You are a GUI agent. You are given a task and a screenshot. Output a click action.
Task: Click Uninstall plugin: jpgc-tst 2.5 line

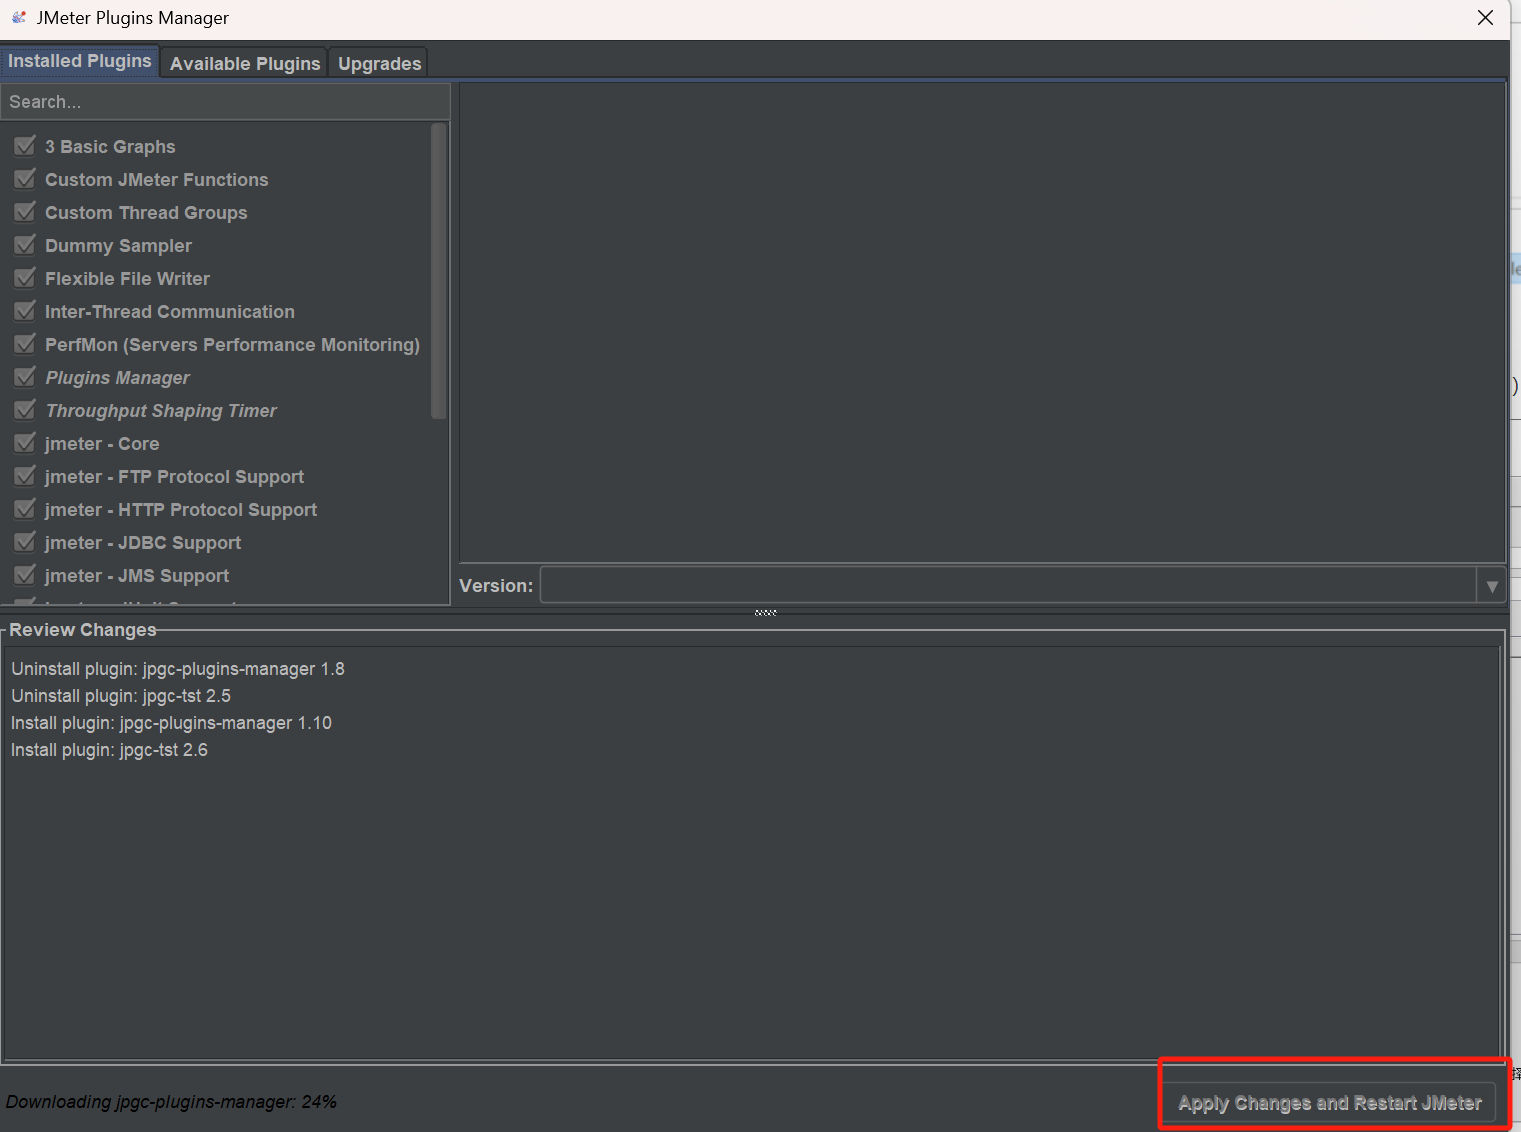point(121,696)
